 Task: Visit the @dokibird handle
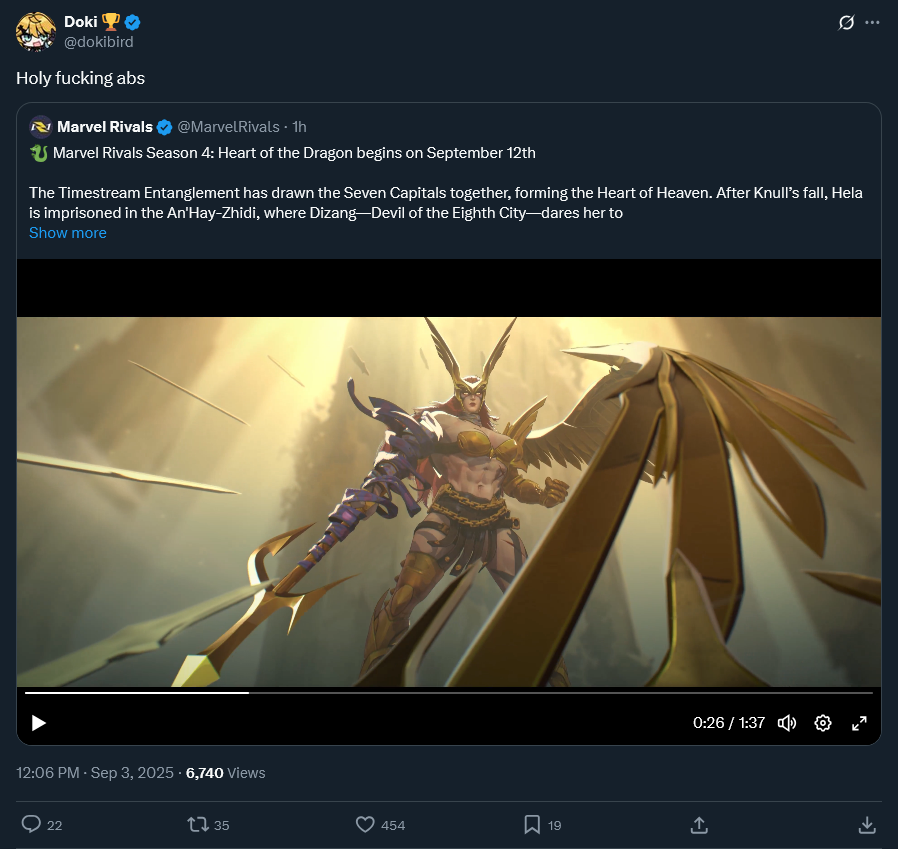pos(99,42)
